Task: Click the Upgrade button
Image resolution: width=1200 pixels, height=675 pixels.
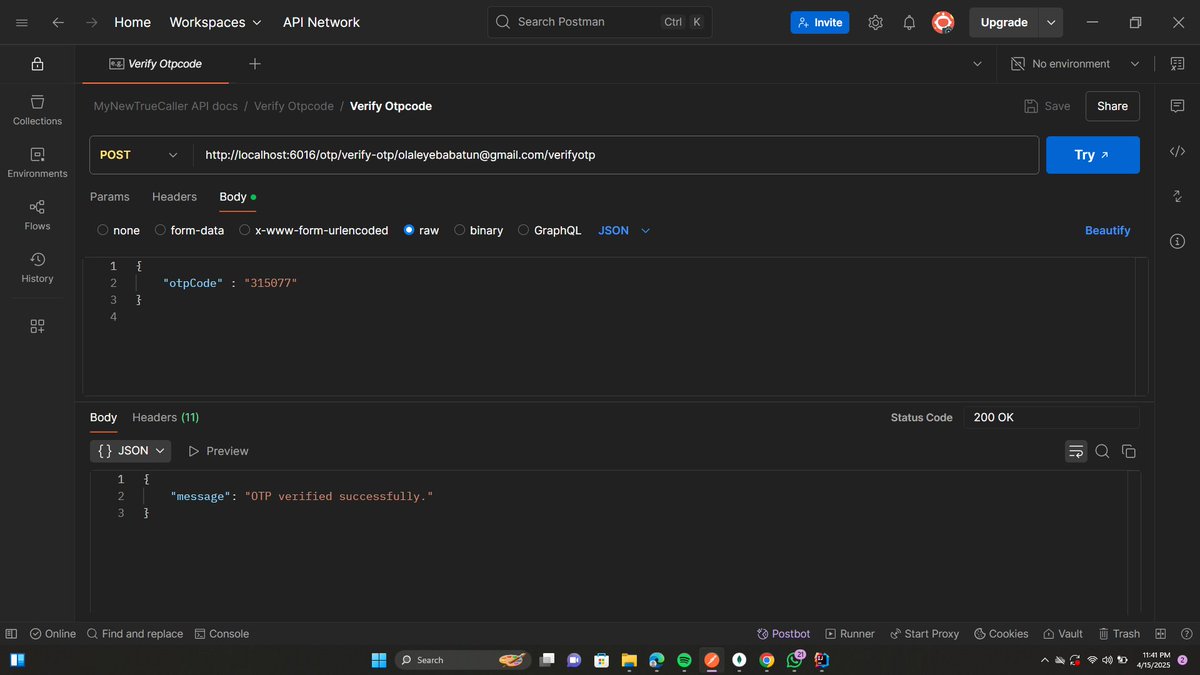Action: (x=1004, y=22)
